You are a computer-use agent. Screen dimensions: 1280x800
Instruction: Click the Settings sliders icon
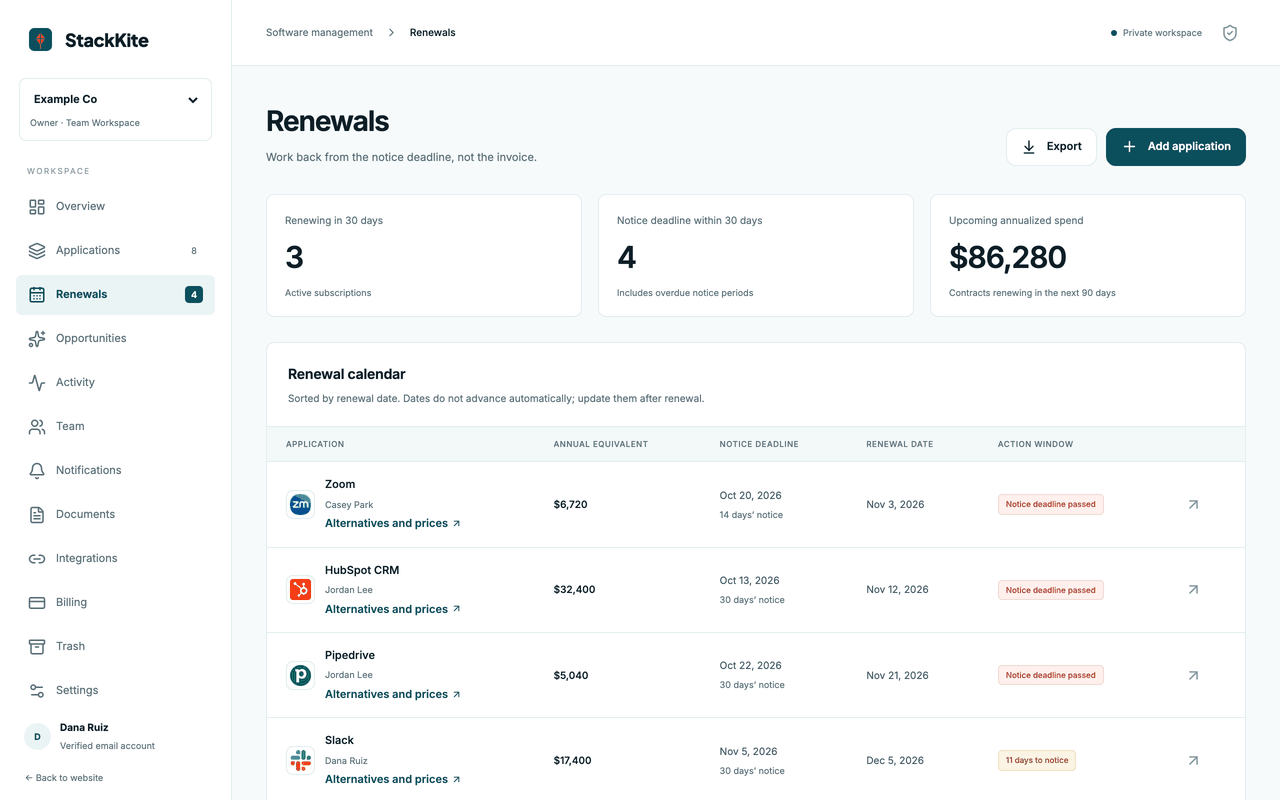coord(37,691)
